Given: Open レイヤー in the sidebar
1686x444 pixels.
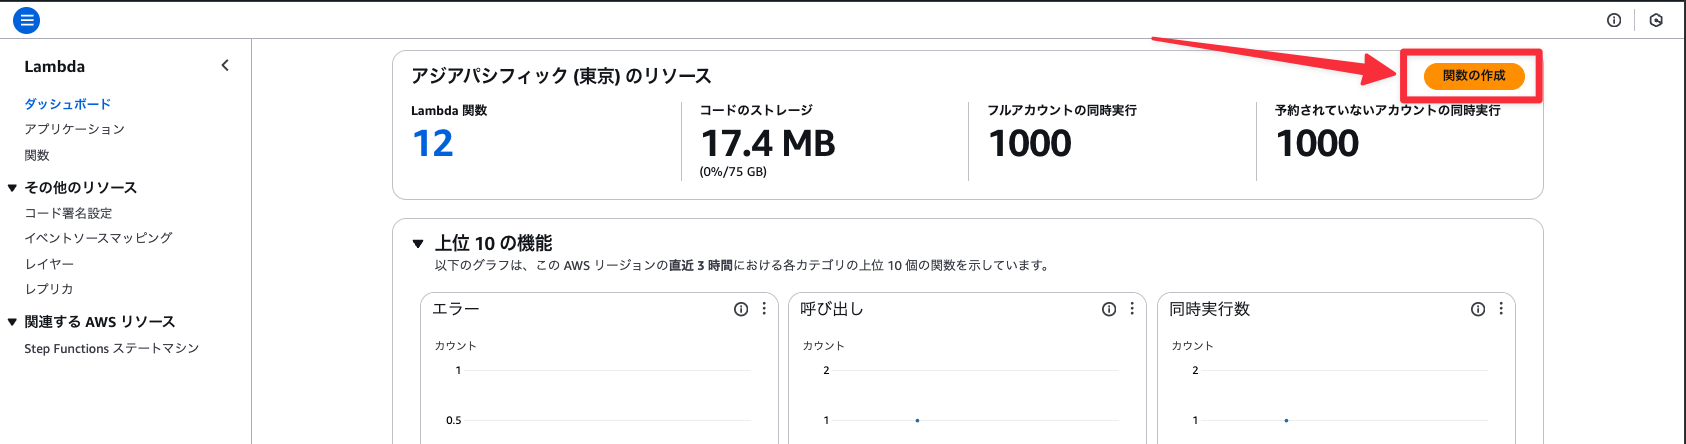Looking at the screenshot, I should point(49,264).
